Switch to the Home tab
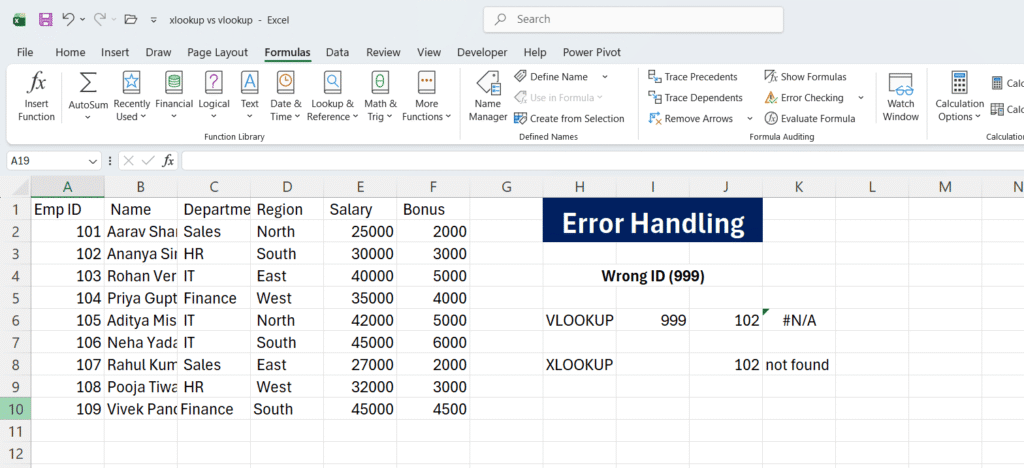Image resolution: width=1024 pixels, height=468 pixels. (x=71, y=52)
